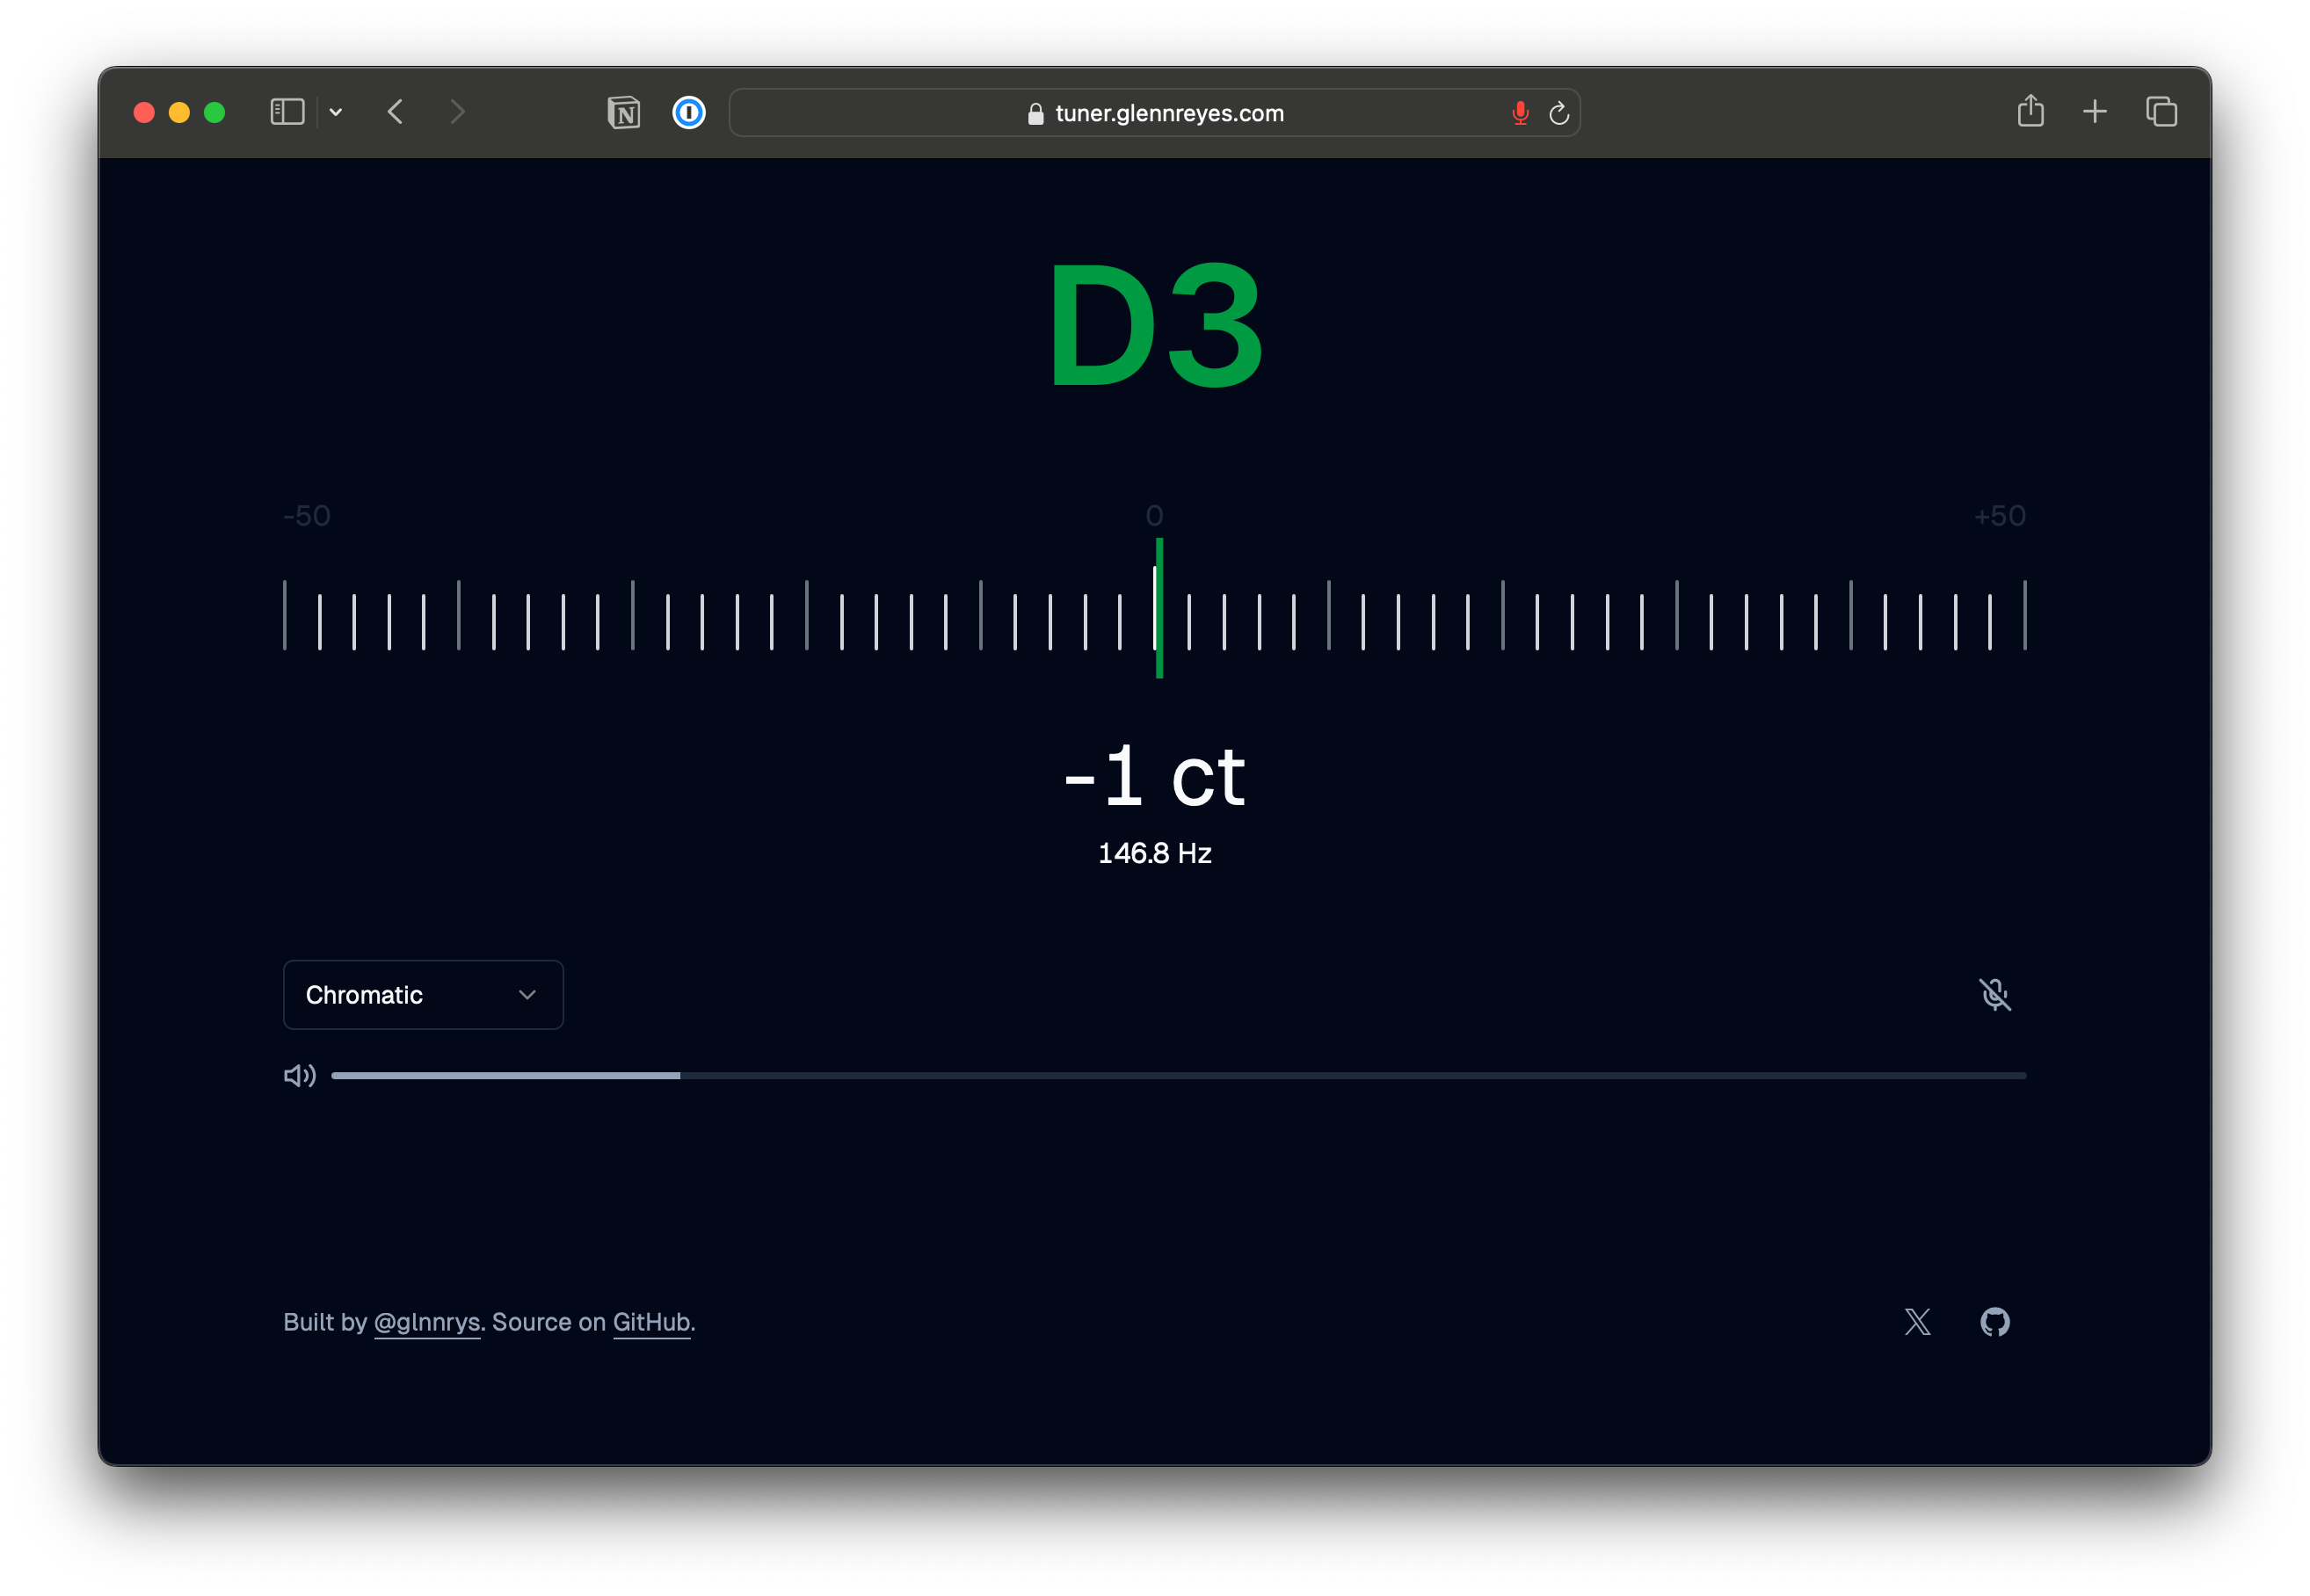
Task: Open the GitHub source text link
Action: [651, 1322]
